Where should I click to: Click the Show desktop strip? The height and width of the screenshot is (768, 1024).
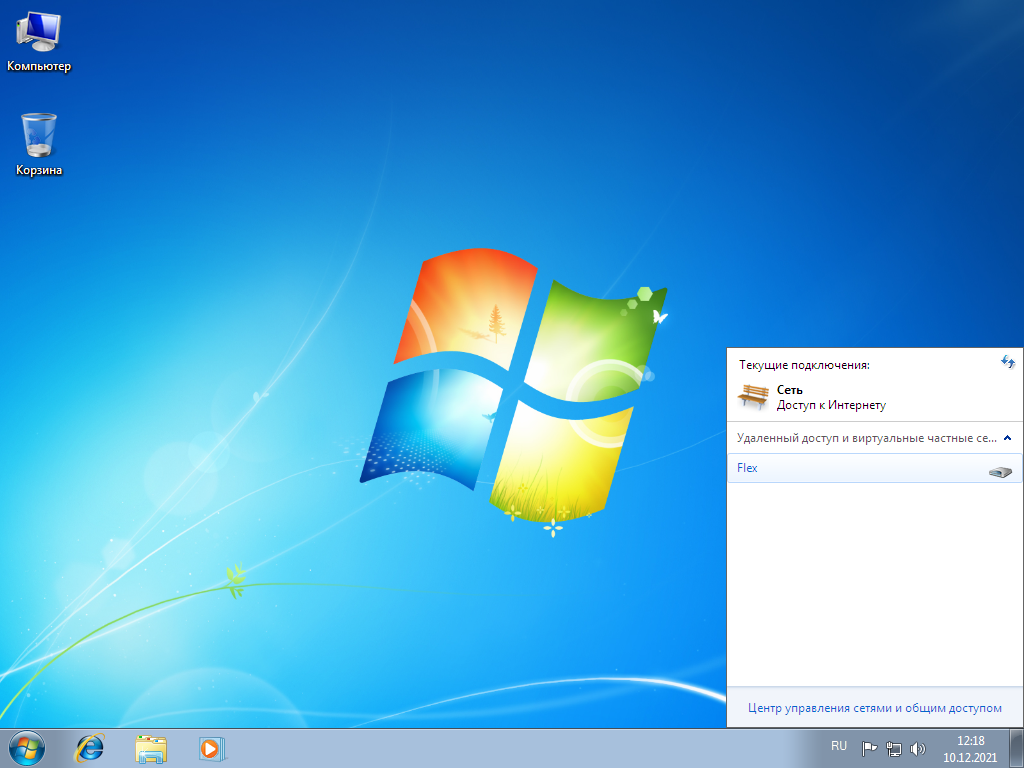1017,748
